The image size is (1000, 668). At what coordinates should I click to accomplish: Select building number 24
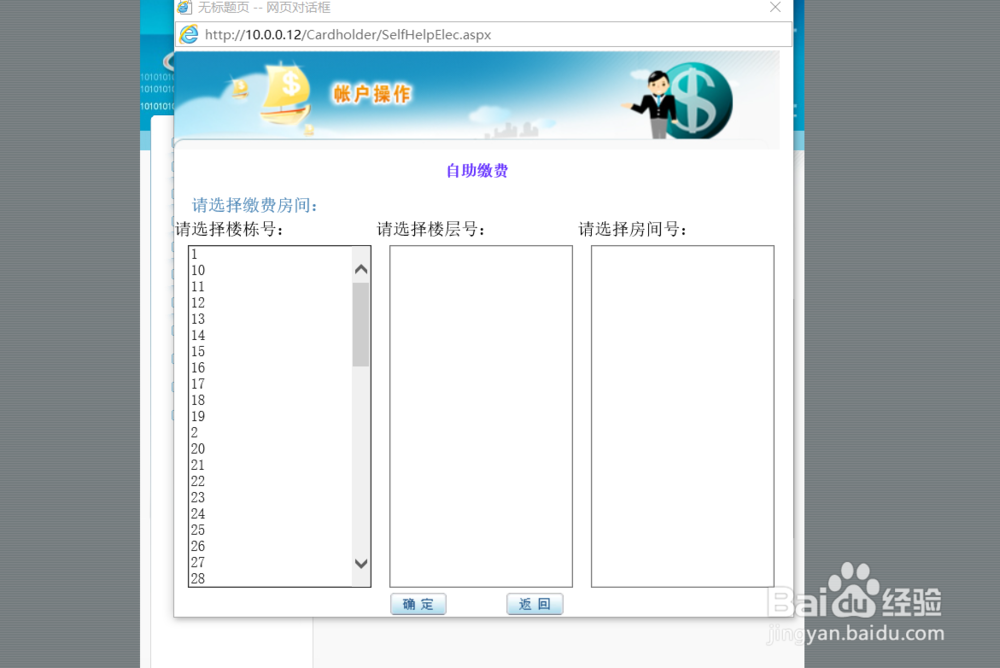click(x=270, y=514)
